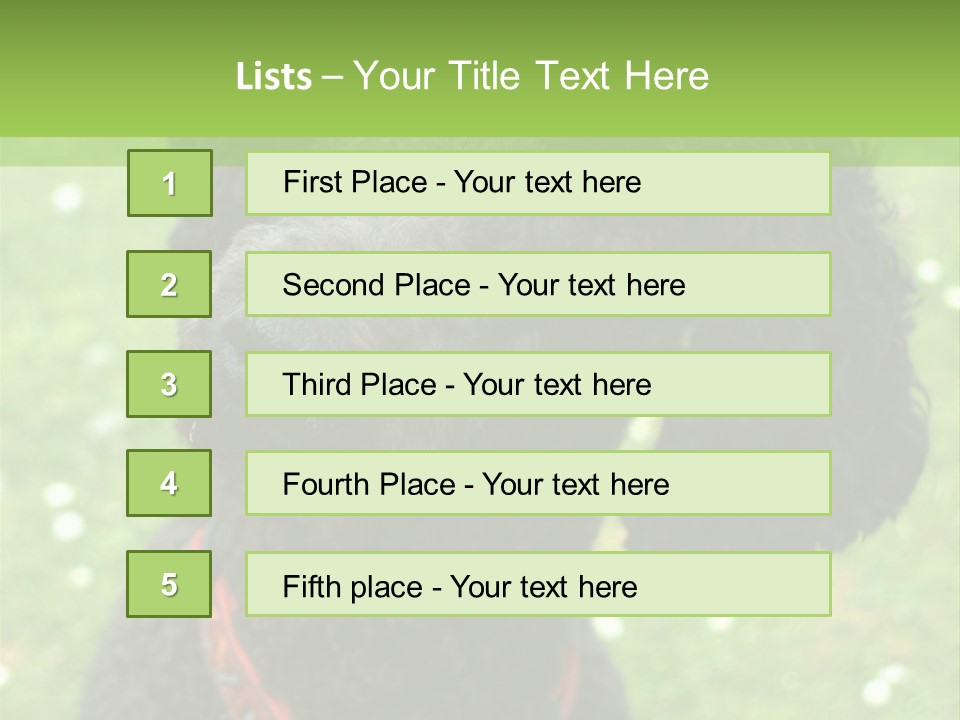Click the number 5 list marker
This screenshot has height=720, width=960.
coord(169,584)
